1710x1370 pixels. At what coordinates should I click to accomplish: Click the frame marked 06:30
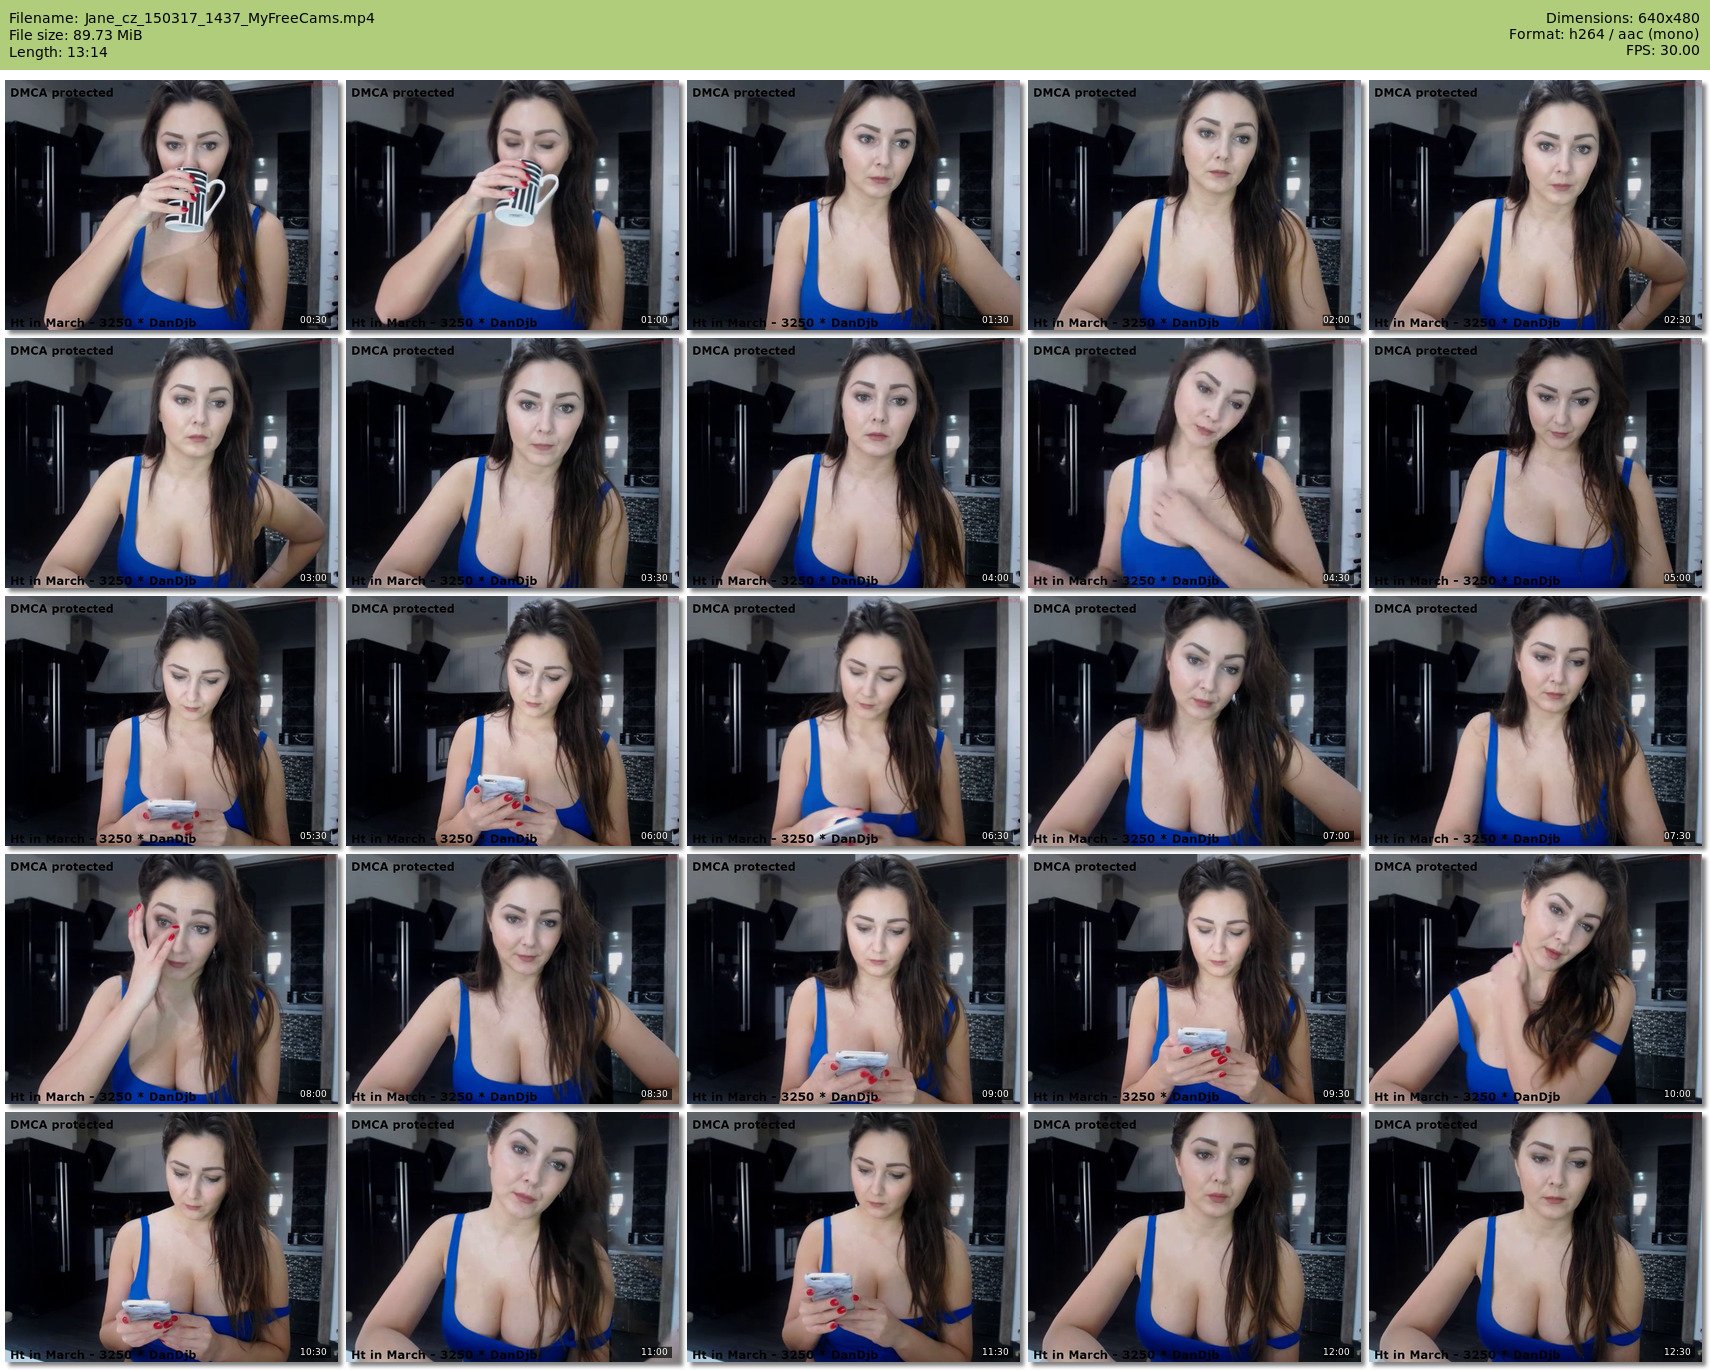(x=853, y=721)
